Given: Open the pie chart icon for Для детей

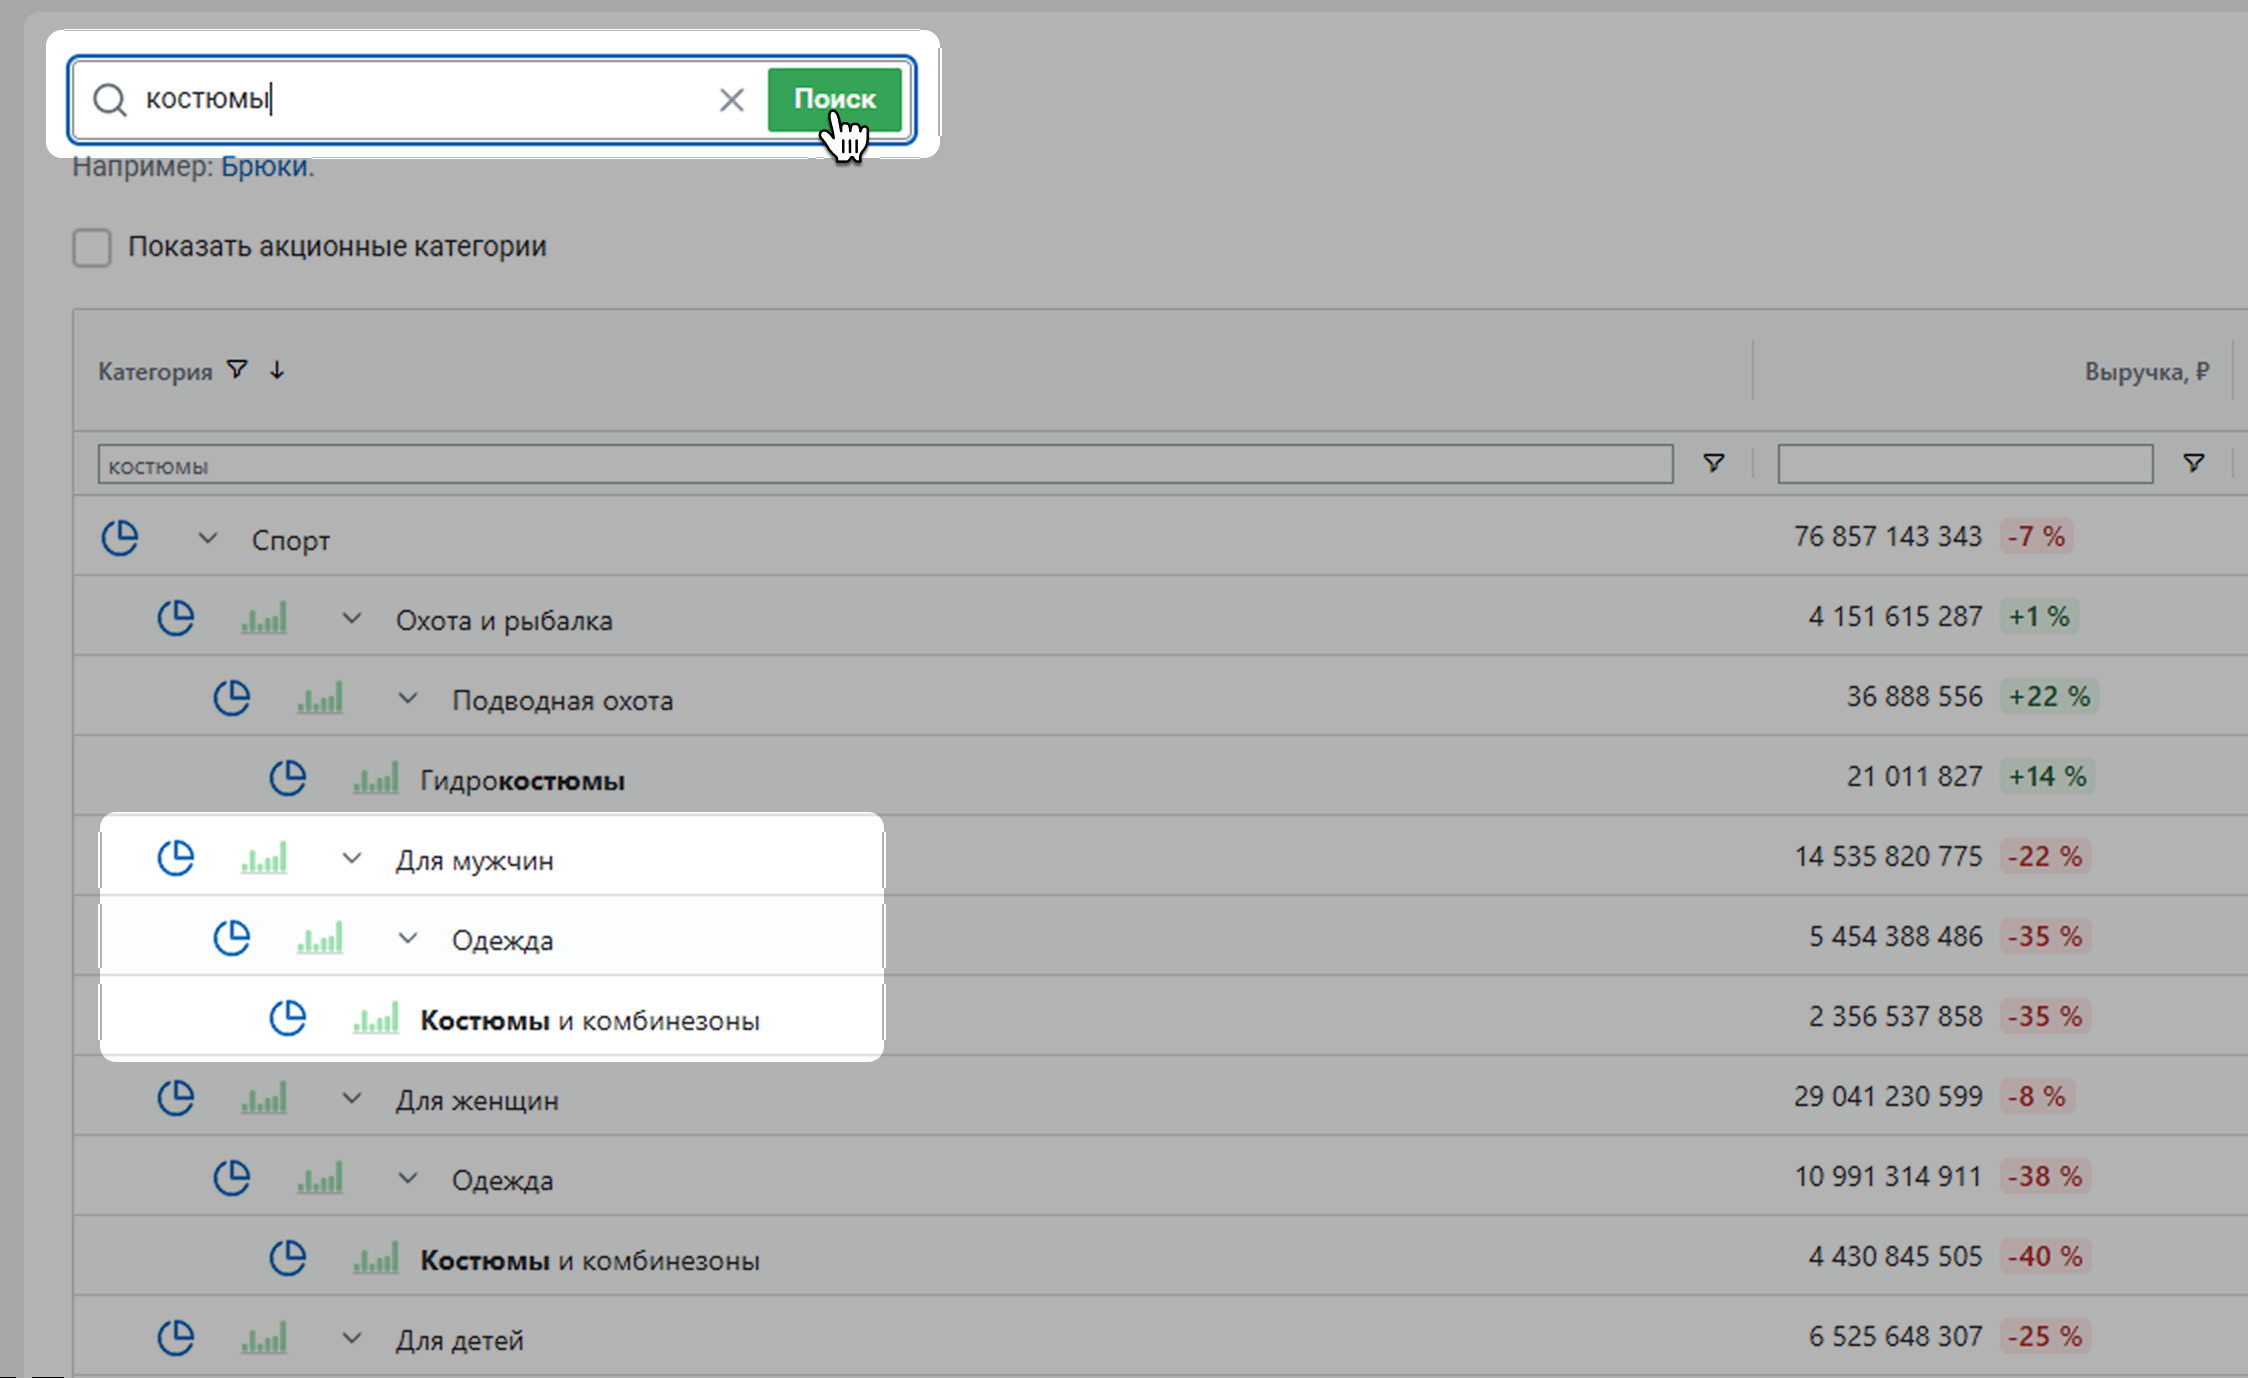Looking at the screenshot, I should pos(176,1338).
